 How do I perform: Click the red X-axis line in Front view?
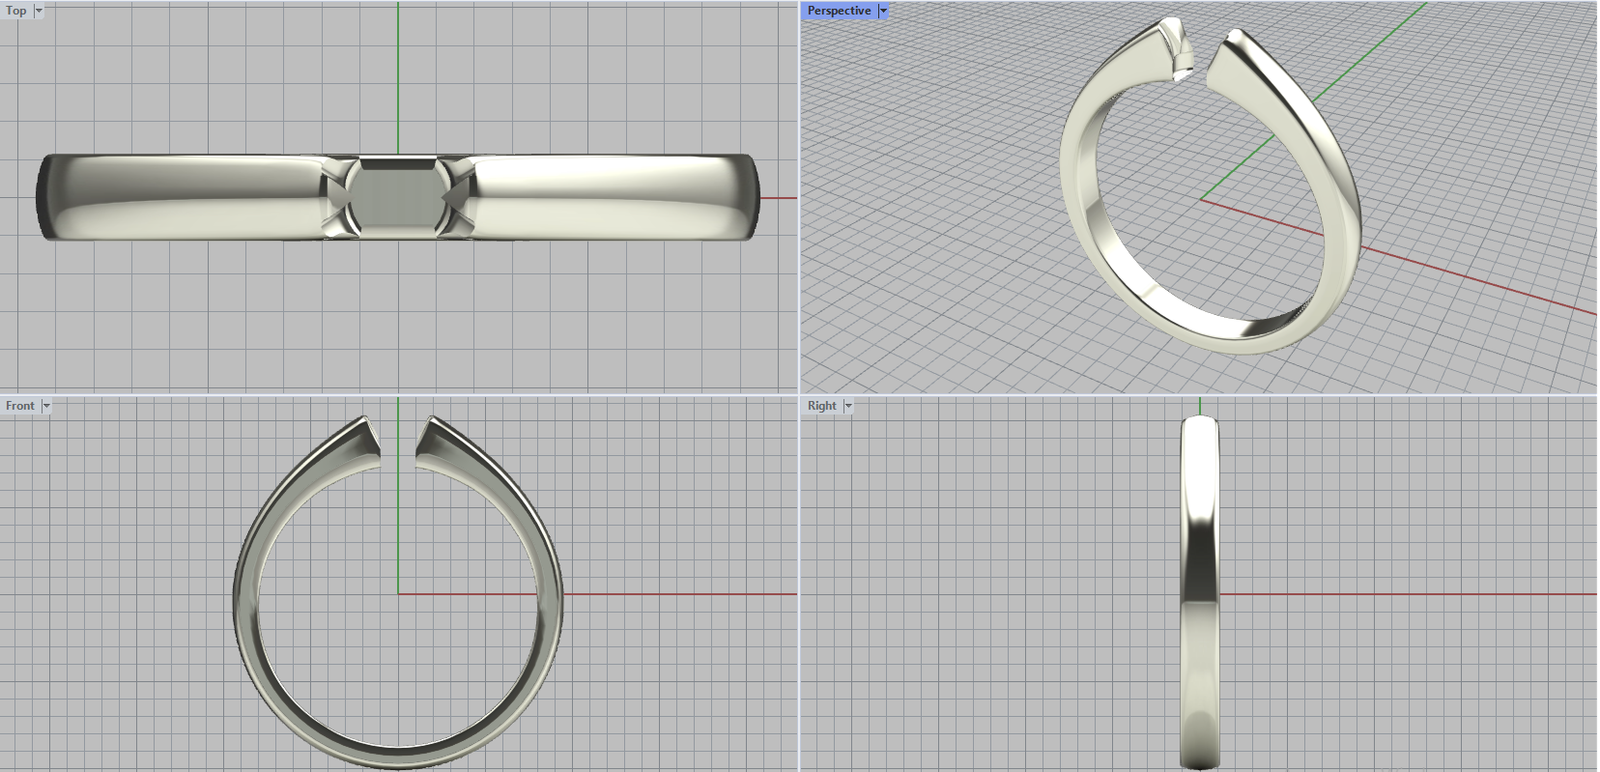point(680,594)
